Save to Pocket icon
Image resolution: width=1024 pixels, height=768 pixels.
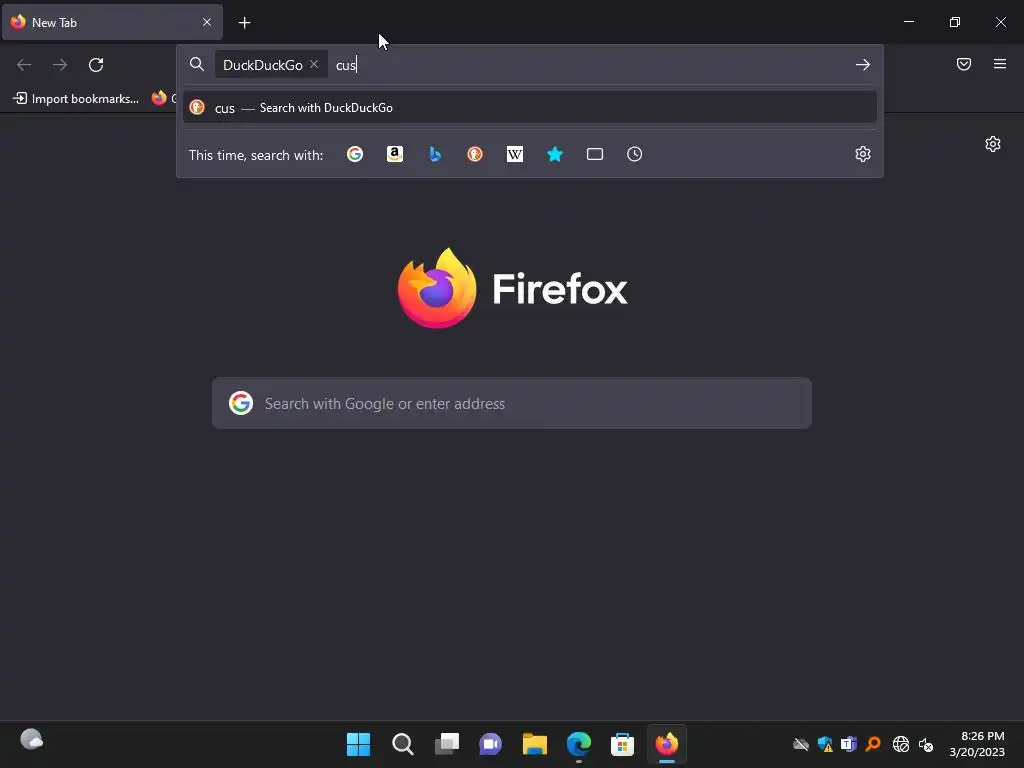tap(964, 64)
